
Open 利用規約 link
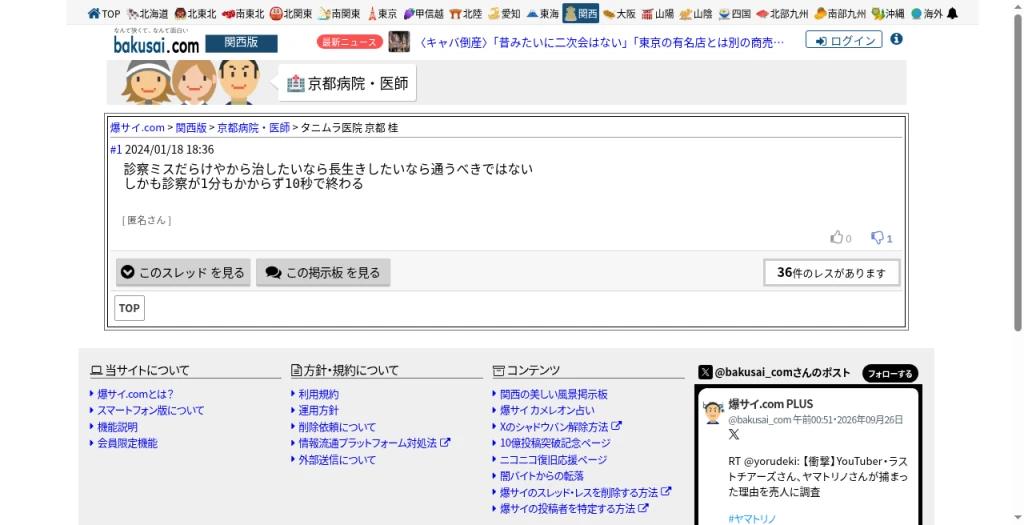coord(319,394)
